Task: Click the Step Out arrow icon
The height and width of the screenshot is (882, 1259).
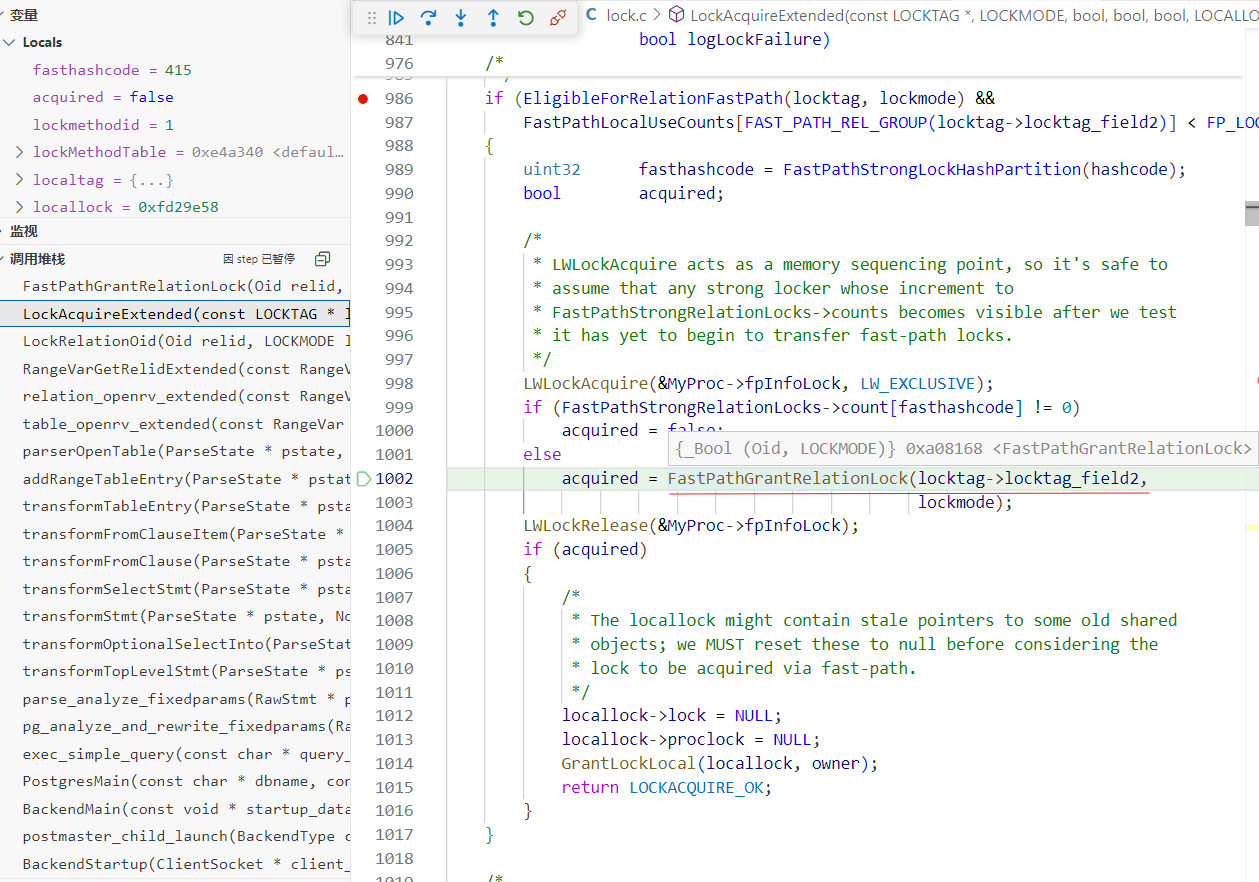Action: 493,18
